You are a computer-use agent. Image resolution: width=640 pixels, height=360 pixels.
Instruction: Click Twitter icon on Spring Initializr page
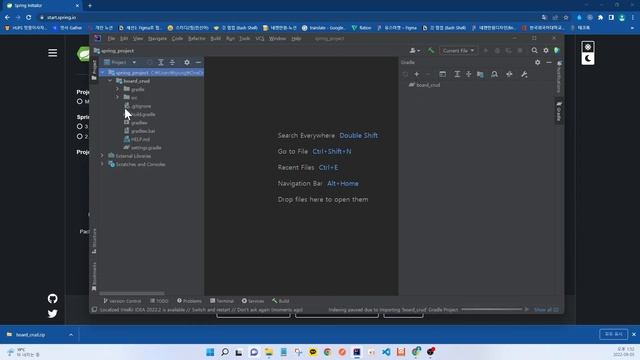tap(52, 314)
